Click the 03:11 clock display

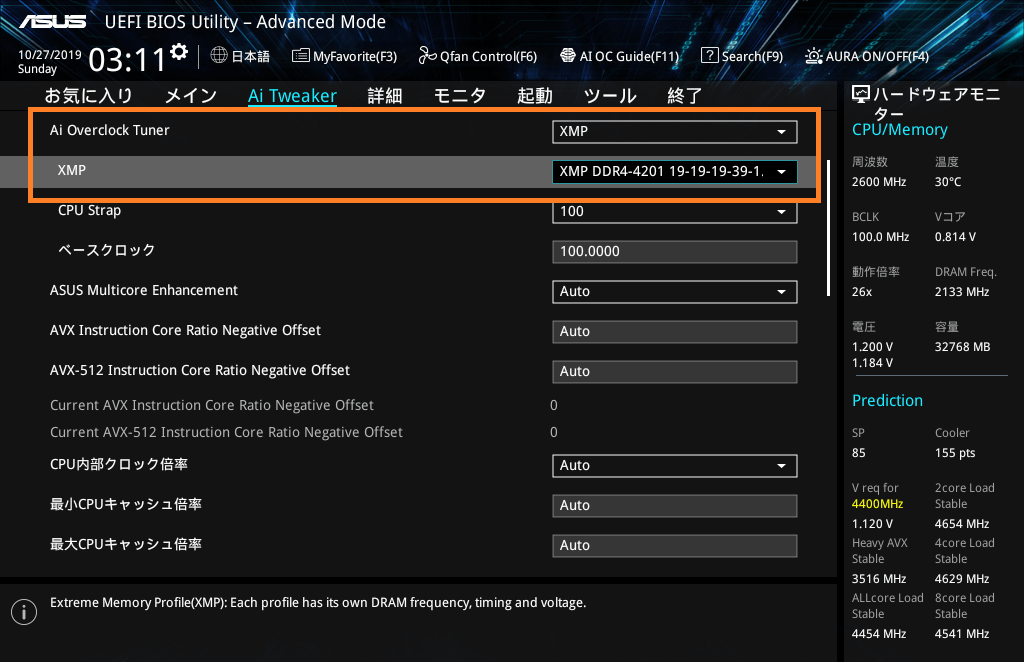(127, 60)
